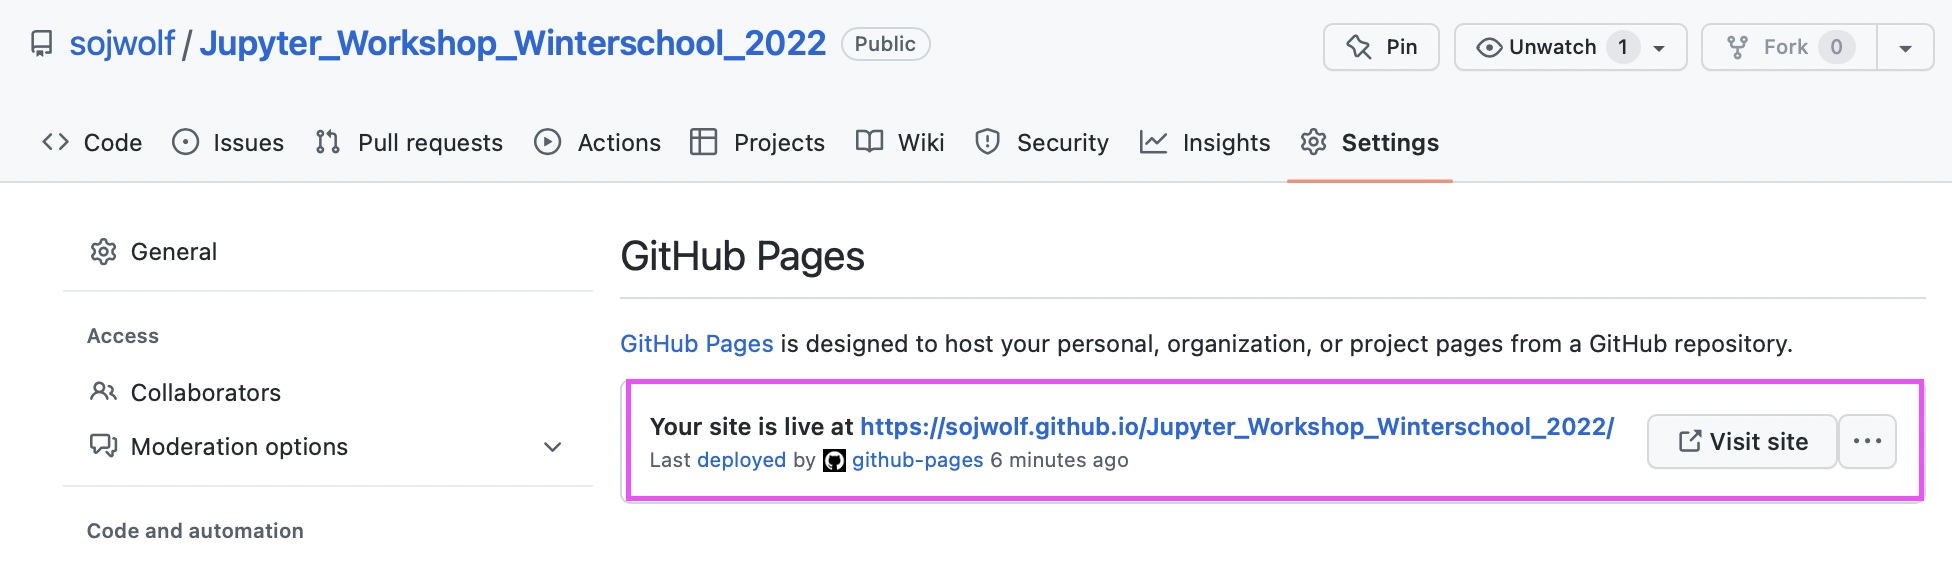Click the deployed link
Image resolution: width=1952 pixels, height=568 pixels.
click(741, 460)
